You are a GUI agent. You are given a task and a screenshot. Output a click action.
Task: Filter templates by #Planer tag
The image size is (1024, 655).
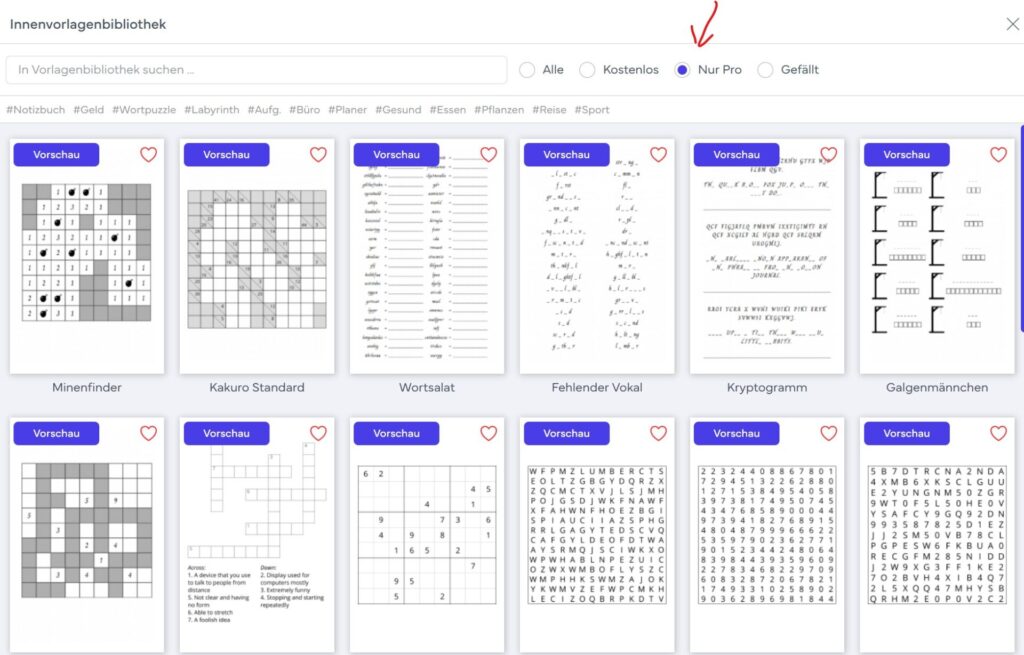click(347, 110)
